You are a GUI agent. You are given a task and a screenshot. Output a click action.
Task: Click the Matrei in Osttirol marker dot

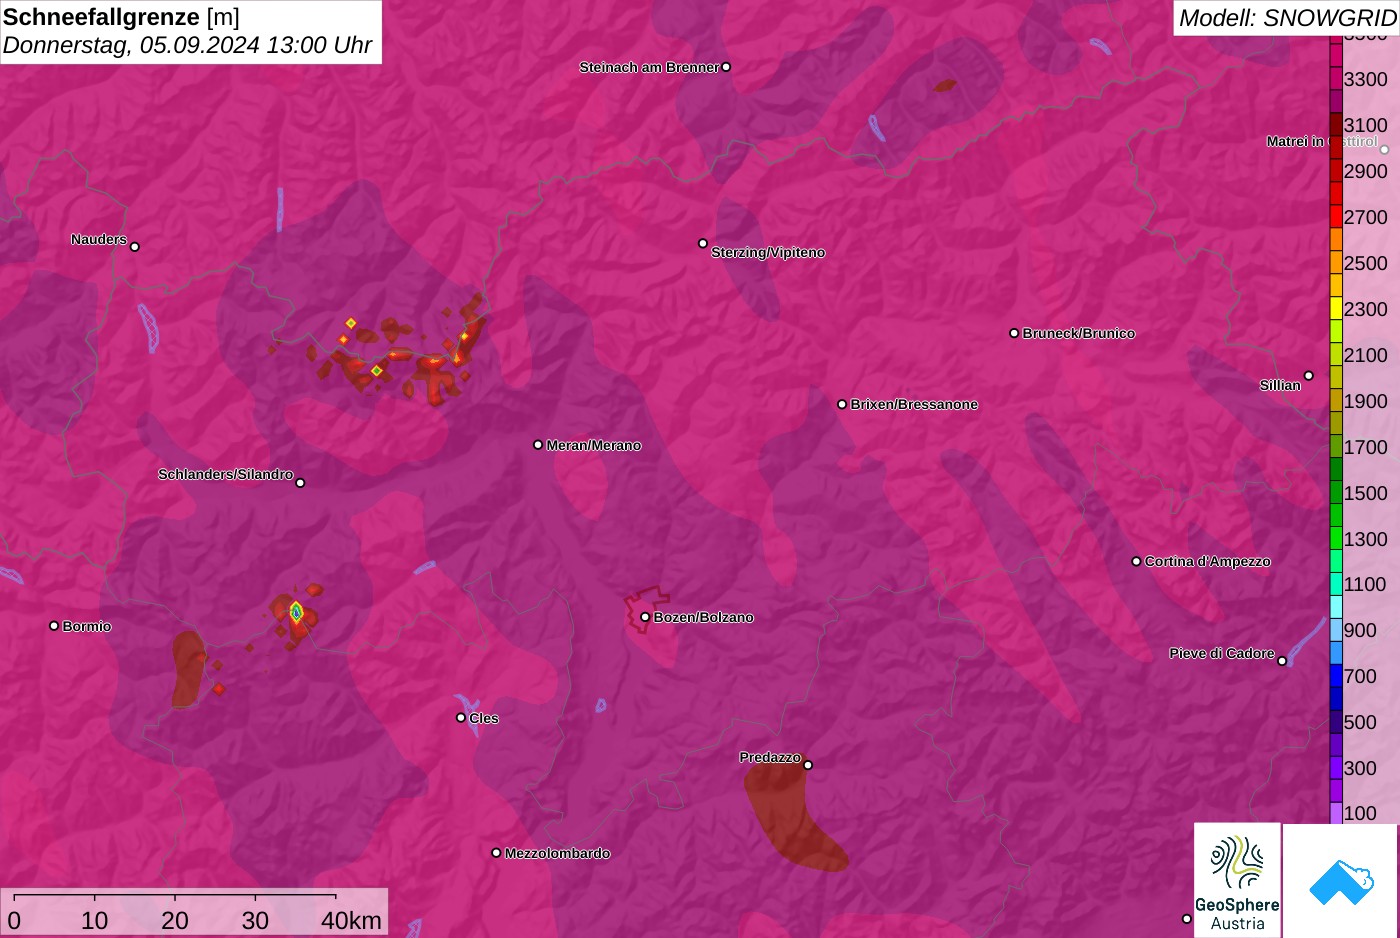[1385, 150]
